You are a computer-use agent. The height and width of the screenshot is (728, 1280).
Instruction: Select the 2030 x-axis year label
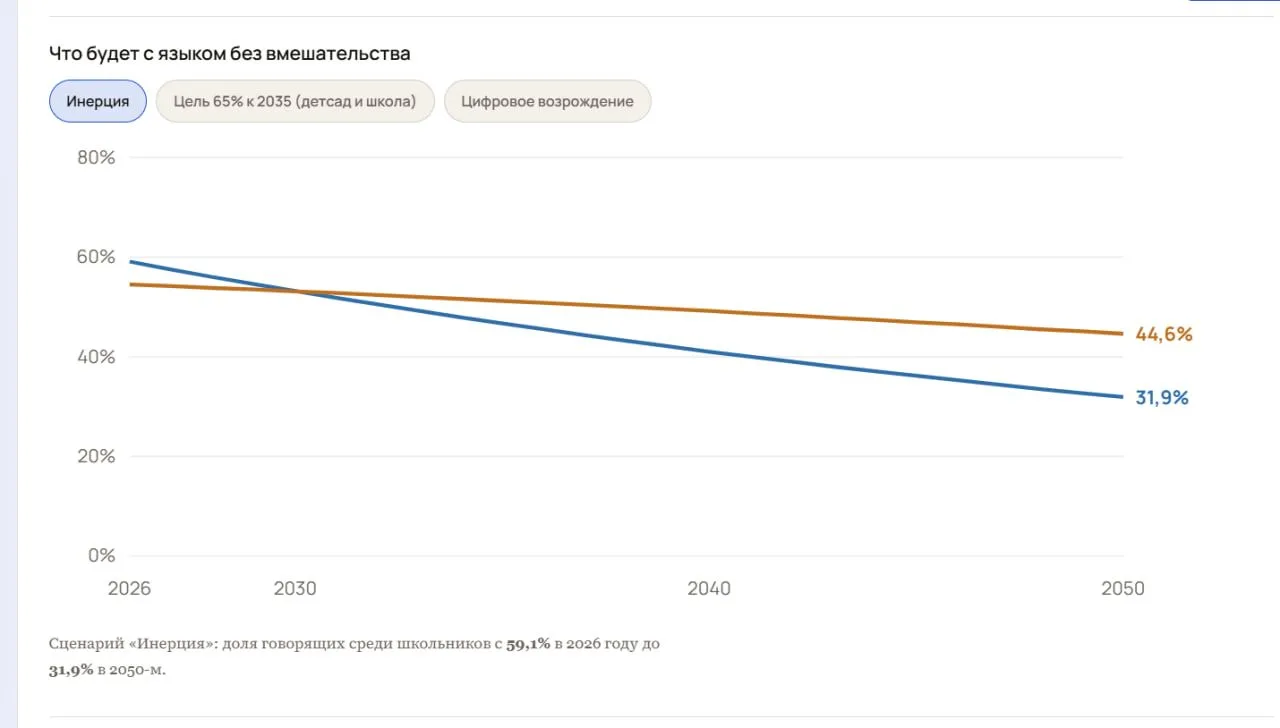295,588
